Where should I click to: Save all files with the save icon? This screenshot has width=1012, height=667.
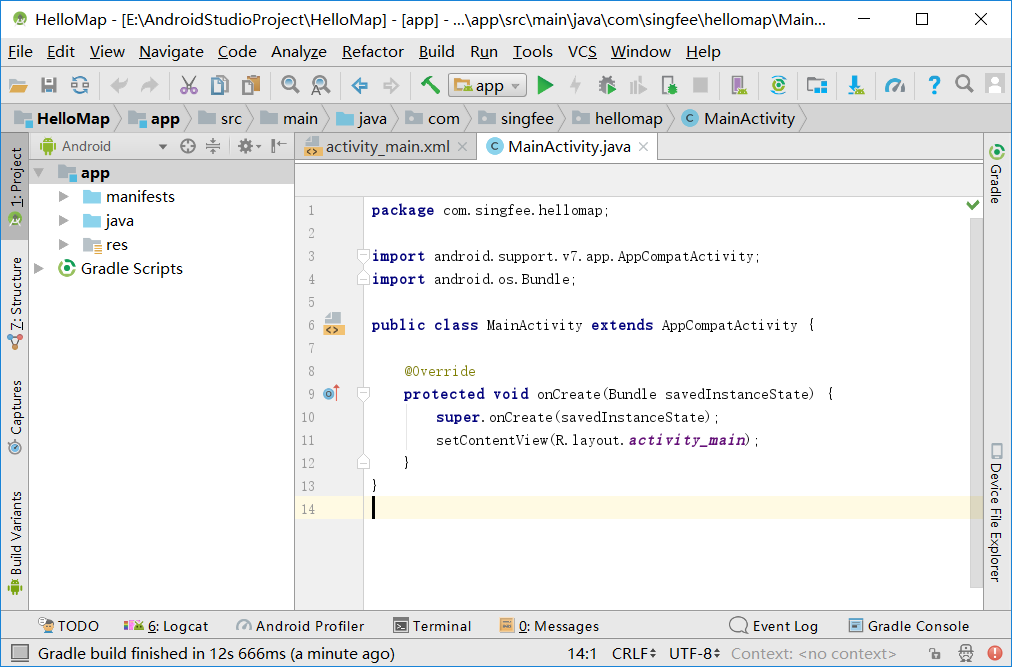click(48, 85)
